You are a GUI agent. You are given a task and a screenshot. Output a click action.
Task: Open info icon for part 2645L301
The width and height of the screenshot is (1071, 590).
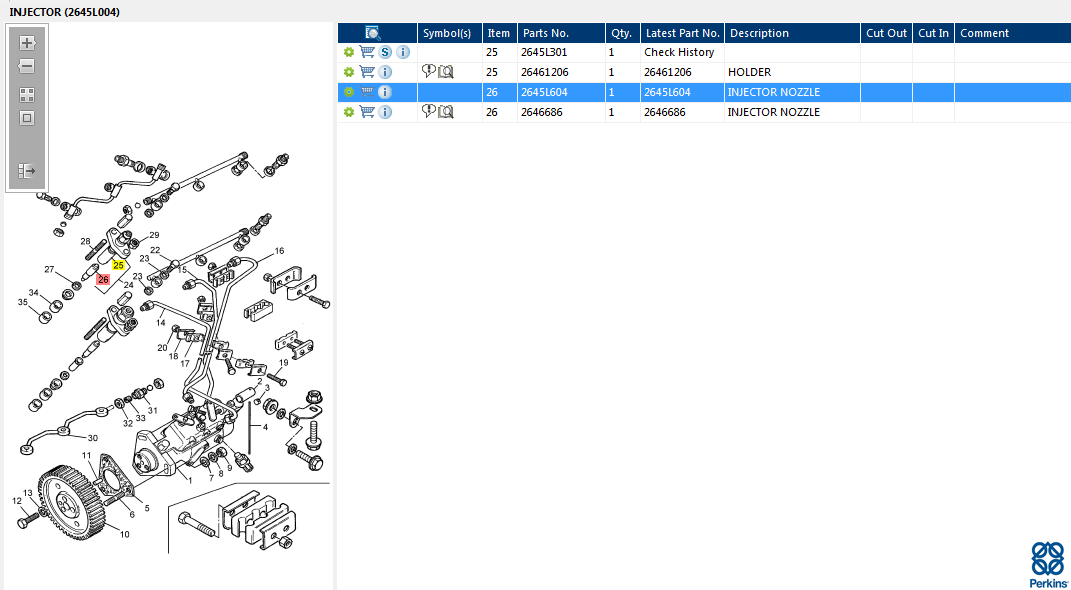(404, 52)
